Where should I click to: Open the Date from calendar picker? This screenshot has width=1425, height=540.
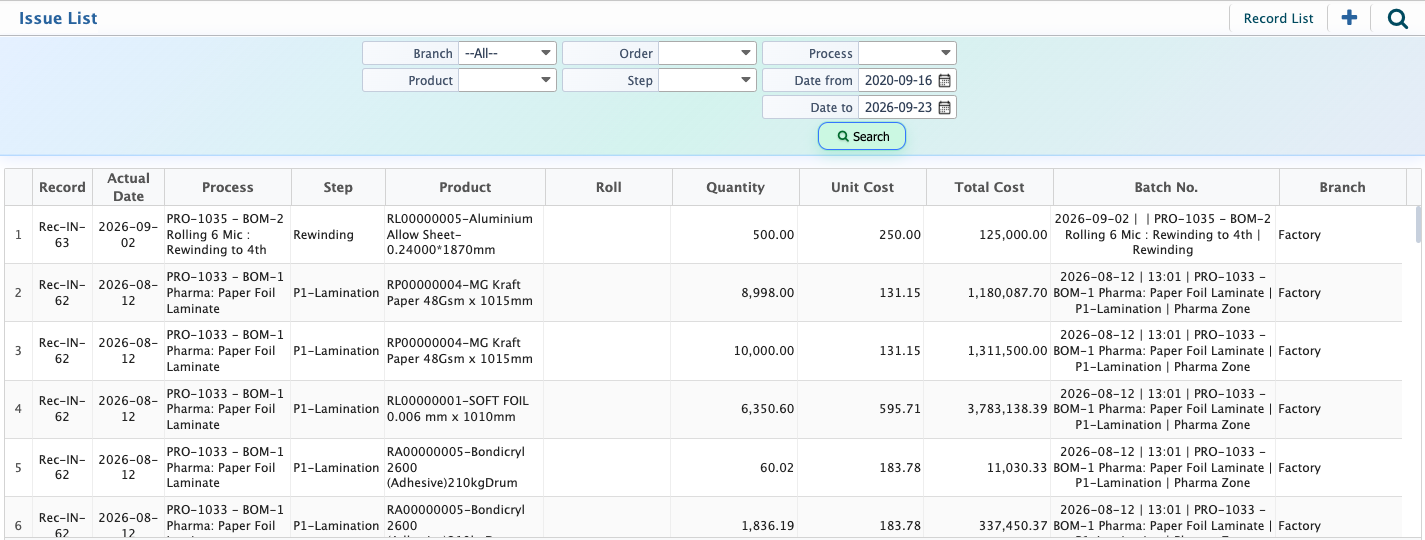tap(944, 80)
